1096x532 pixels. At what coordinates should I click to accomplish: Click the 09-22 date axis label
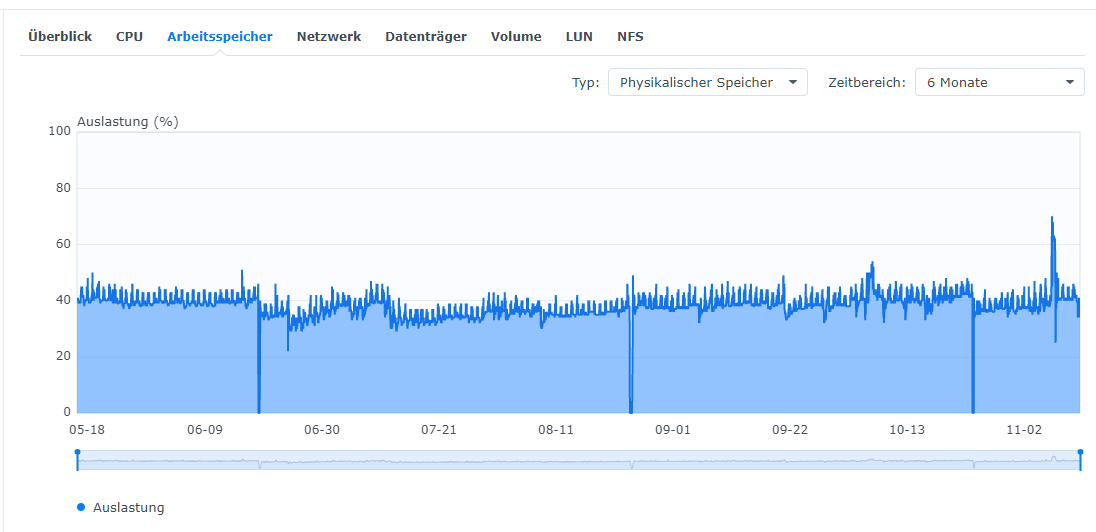pyautogui.click(x=790, y=429)
